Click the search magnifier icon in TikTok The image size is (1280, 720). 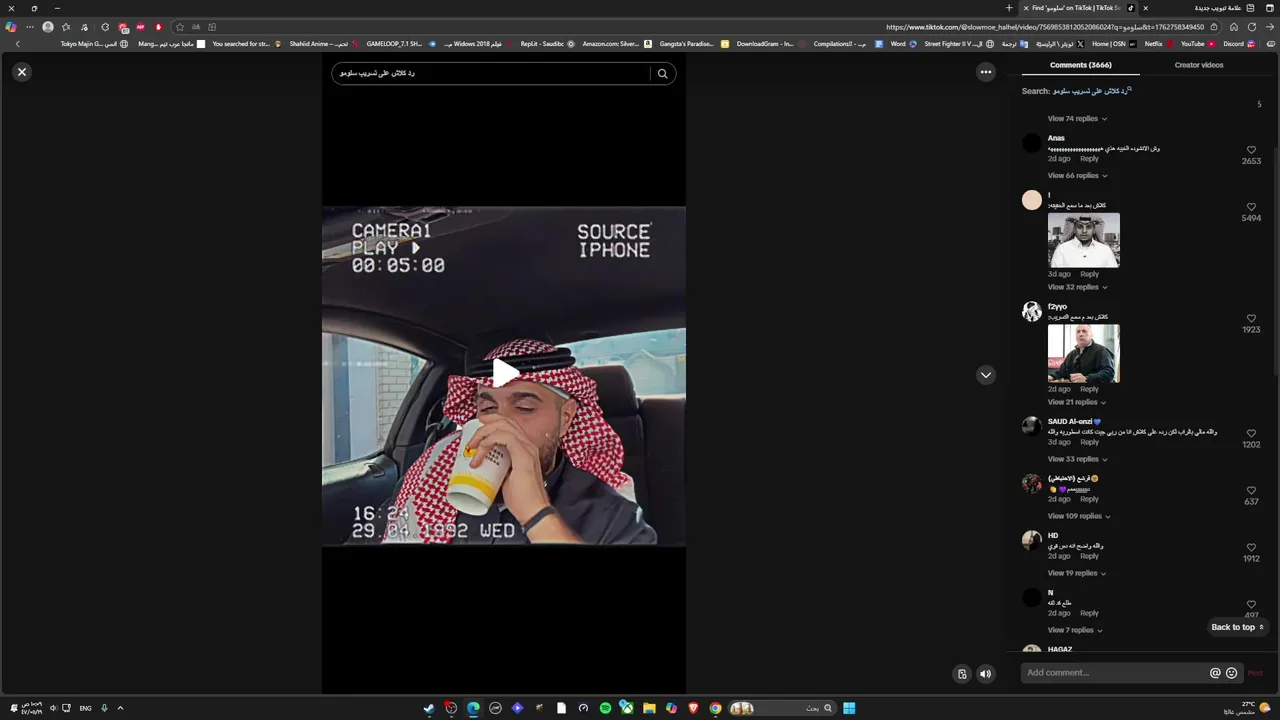pyautogui.click(x=662, y=73)
